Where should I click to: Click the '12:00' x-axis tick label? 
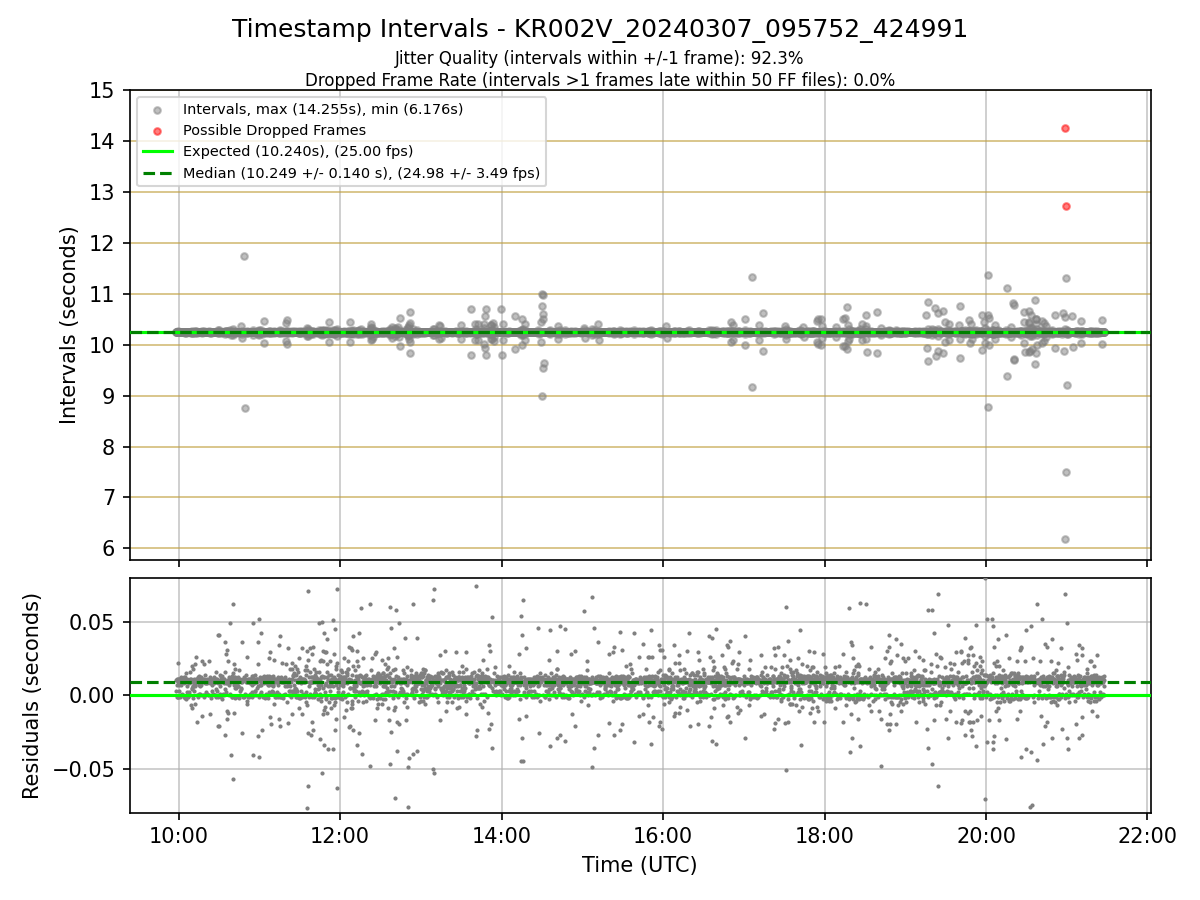point(340,834)
